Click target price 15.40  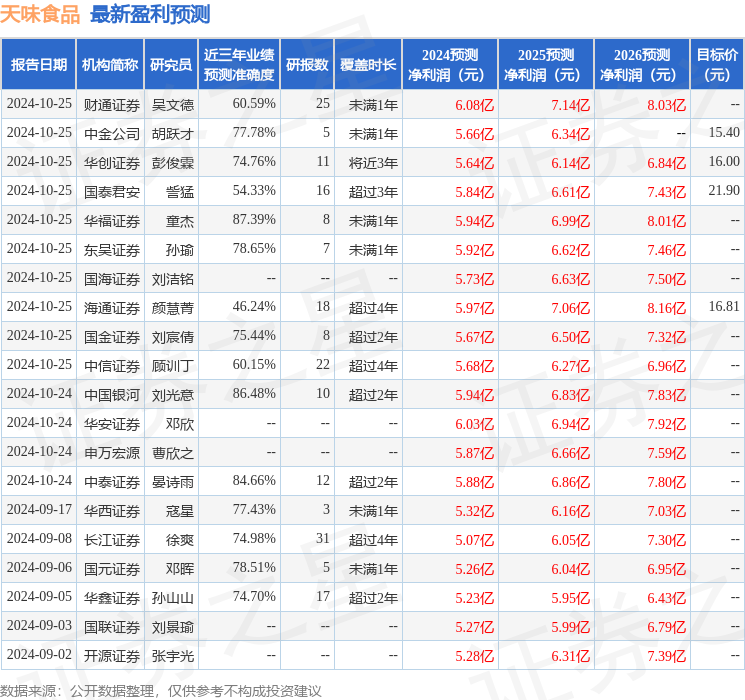pos(724,132)
